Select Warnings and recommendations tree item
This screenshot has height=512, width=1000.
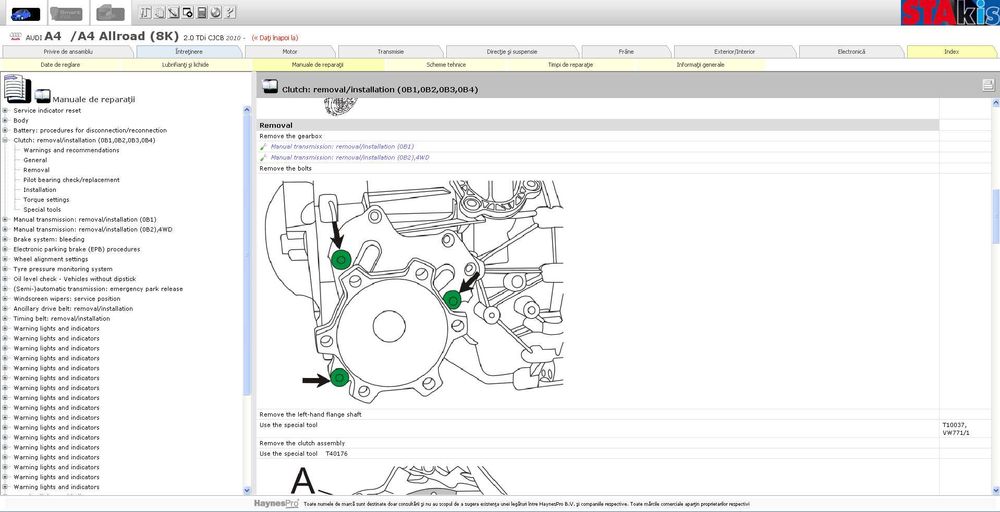pyautogui.click(x=71, y=150)
